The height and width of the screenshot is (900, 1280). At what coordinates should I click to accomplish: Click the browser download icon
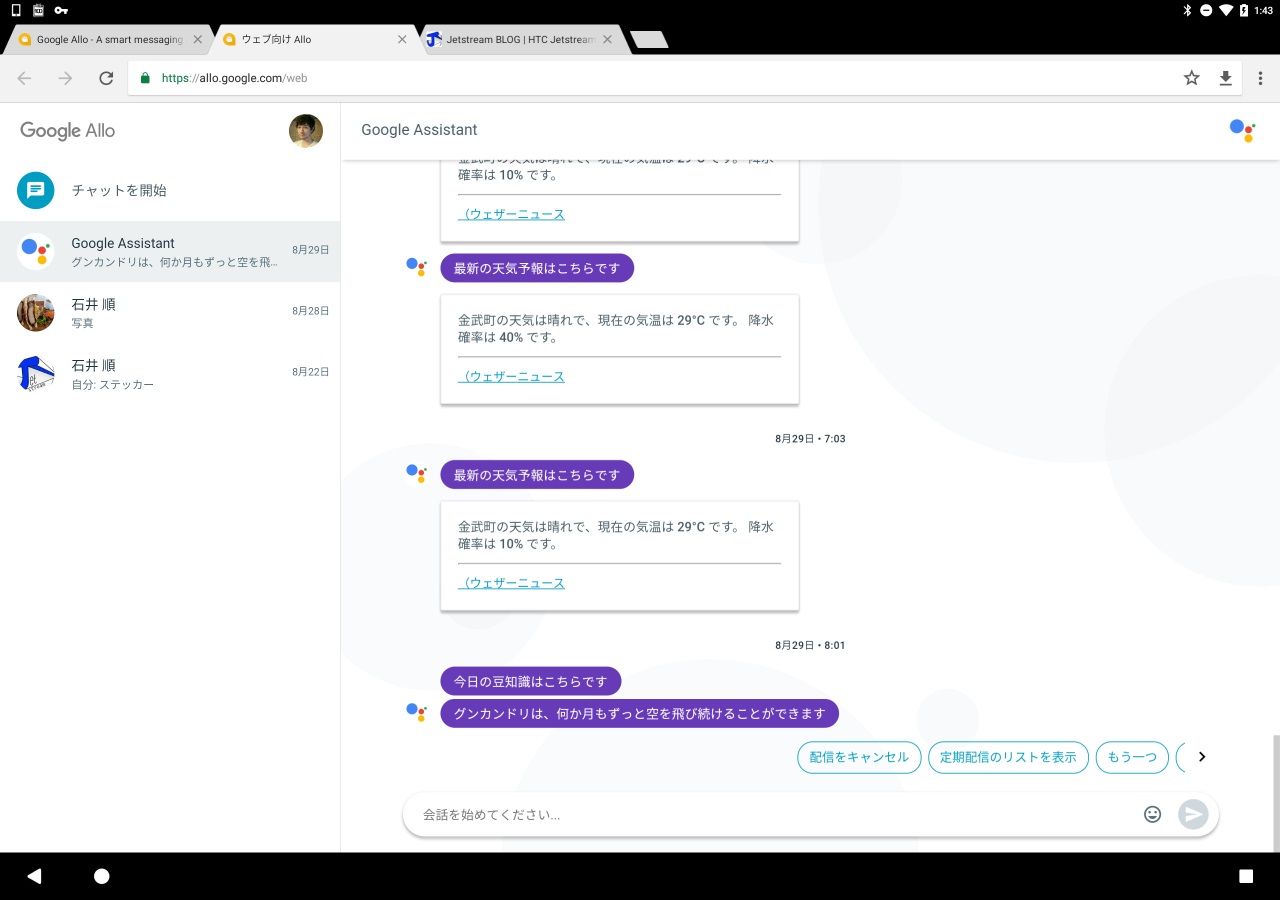pyautogui.click(x=1225, y=78)
